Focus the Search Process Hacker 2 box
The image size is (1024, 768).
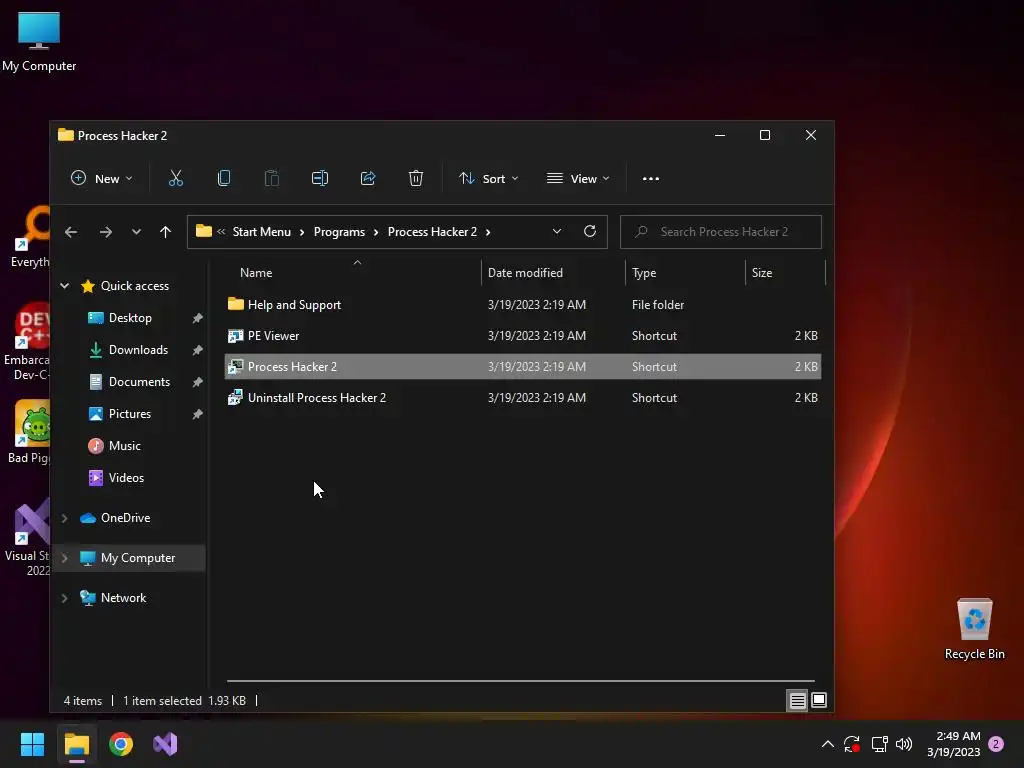(x=720, y=232)
